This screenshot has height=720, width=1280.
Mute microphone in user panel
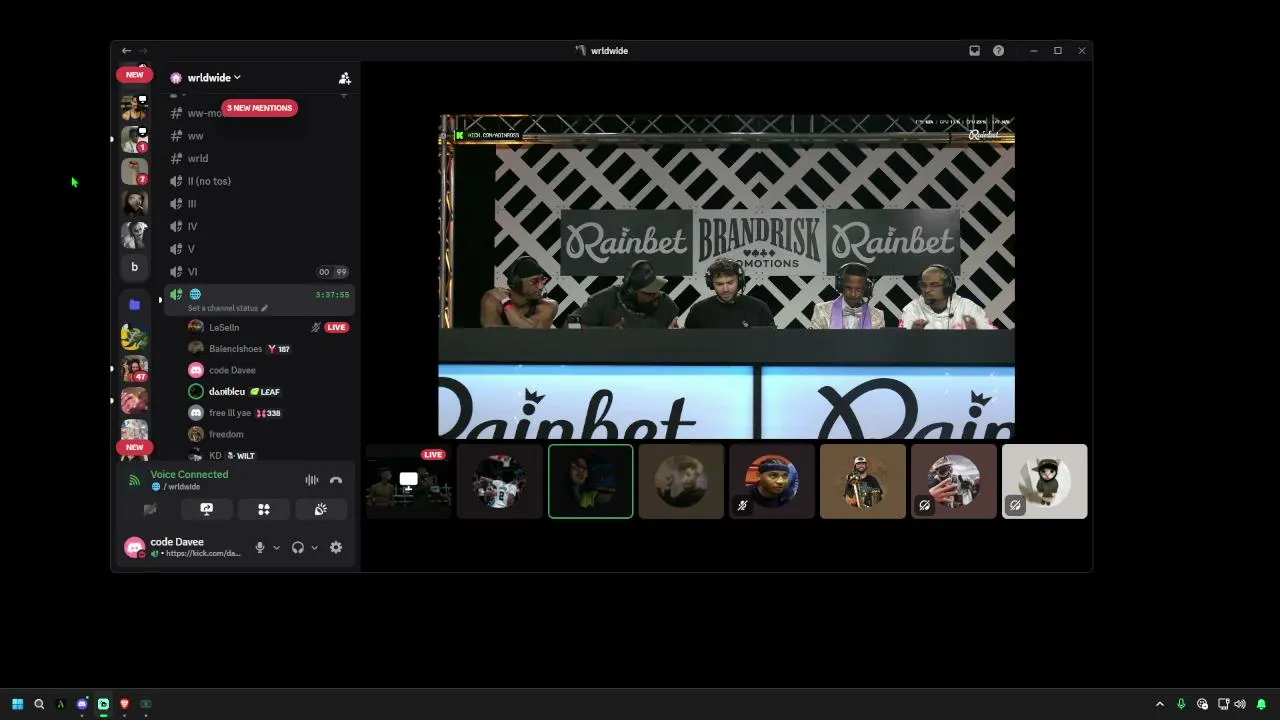260,547
